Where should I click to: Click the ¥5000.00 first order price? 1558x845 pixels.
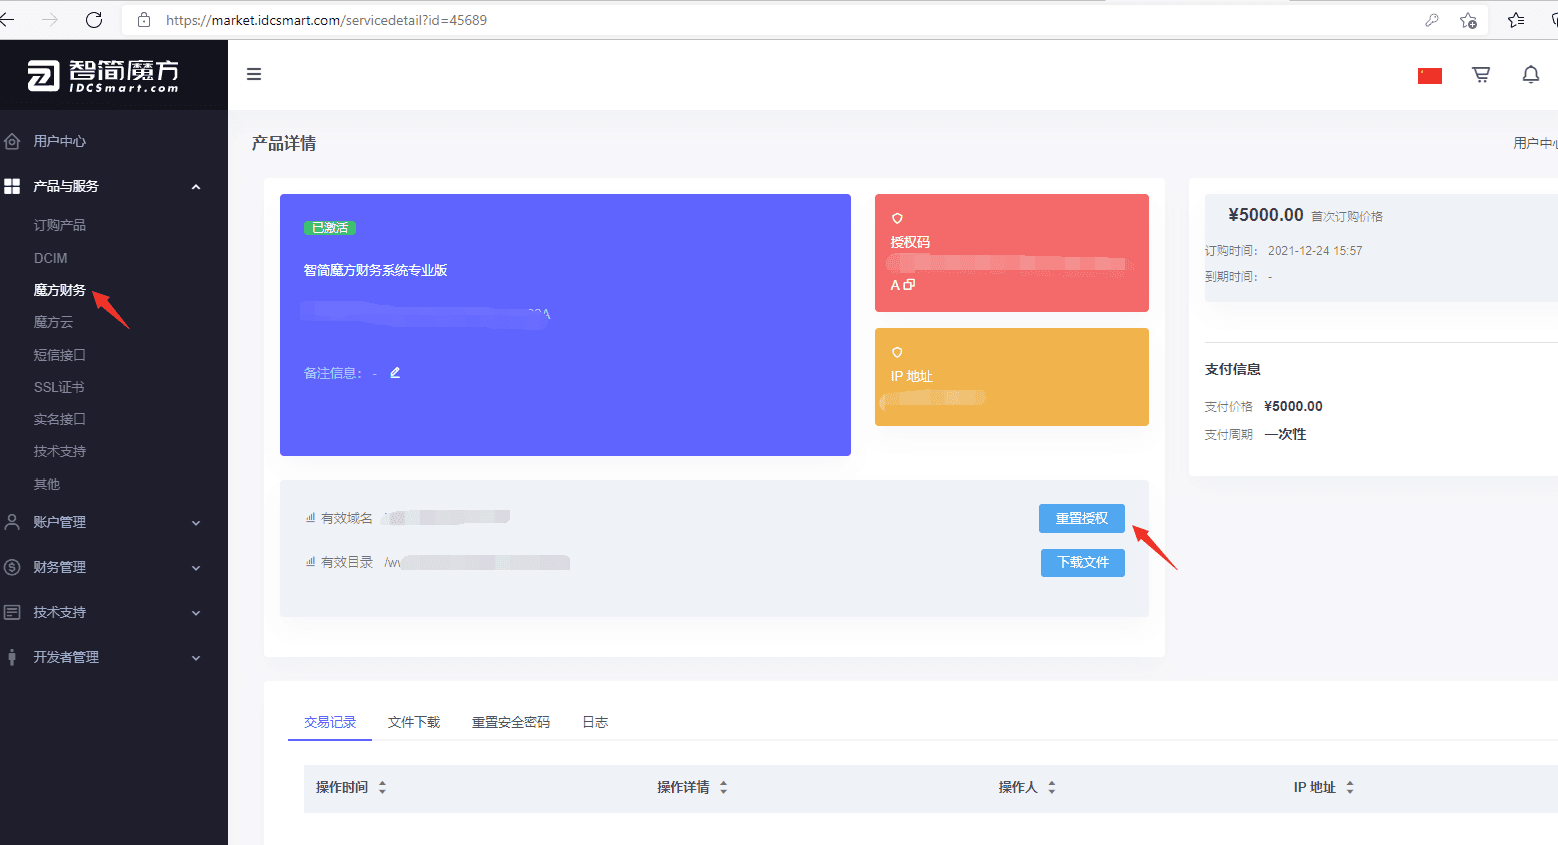[1266, 215]
